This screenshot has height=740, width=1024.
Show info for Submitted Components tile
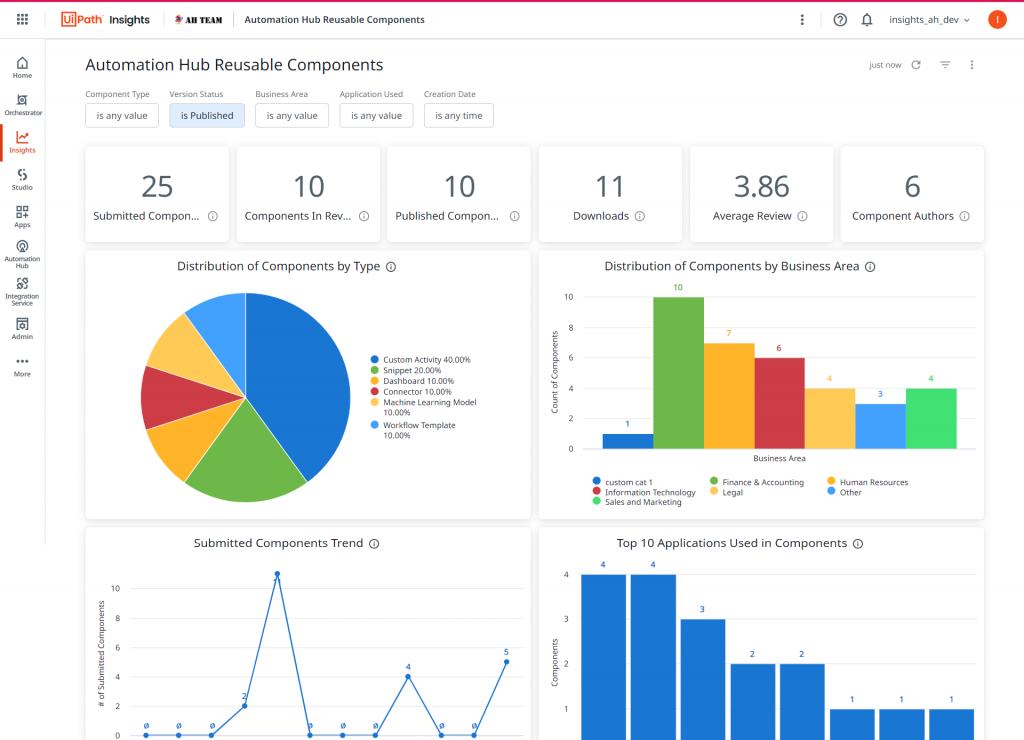tap(213, 216)
